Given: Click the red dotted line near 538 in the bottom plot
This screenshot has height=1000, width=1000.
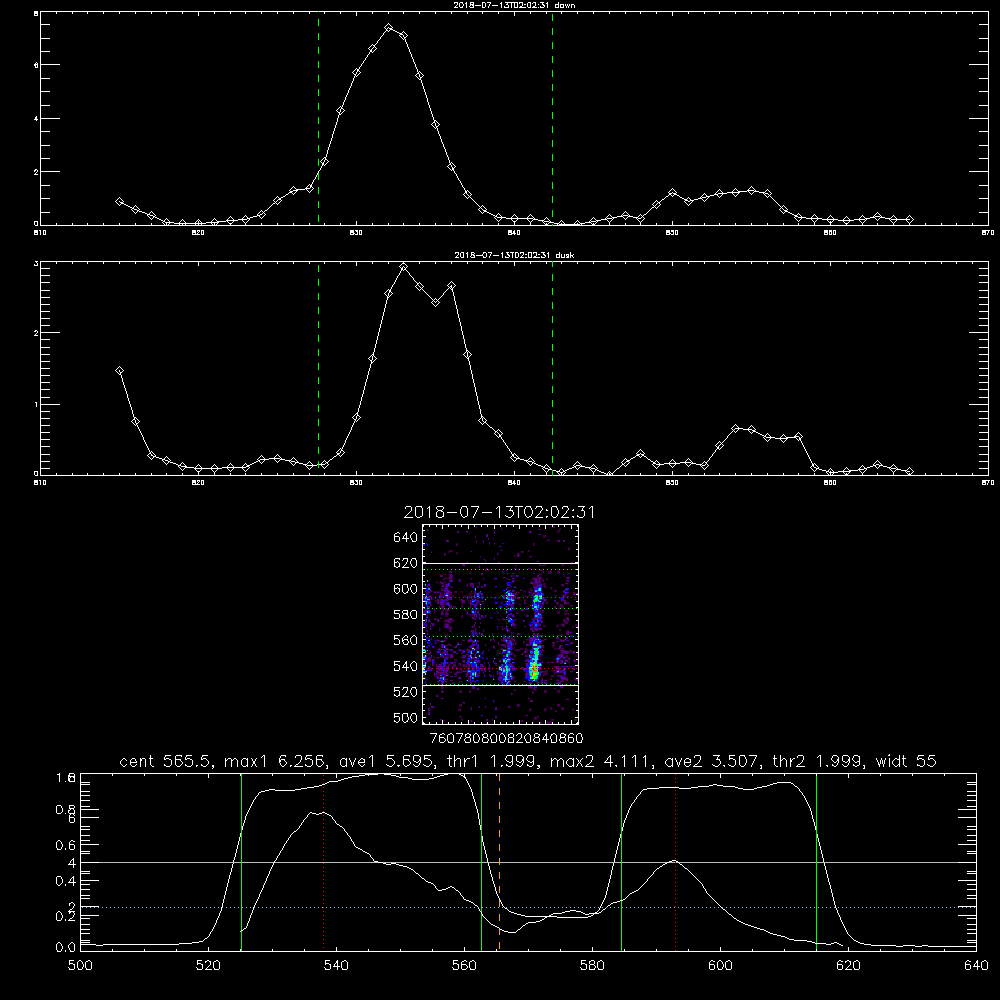Looking at the screenshot, I should tap(323, 862).
